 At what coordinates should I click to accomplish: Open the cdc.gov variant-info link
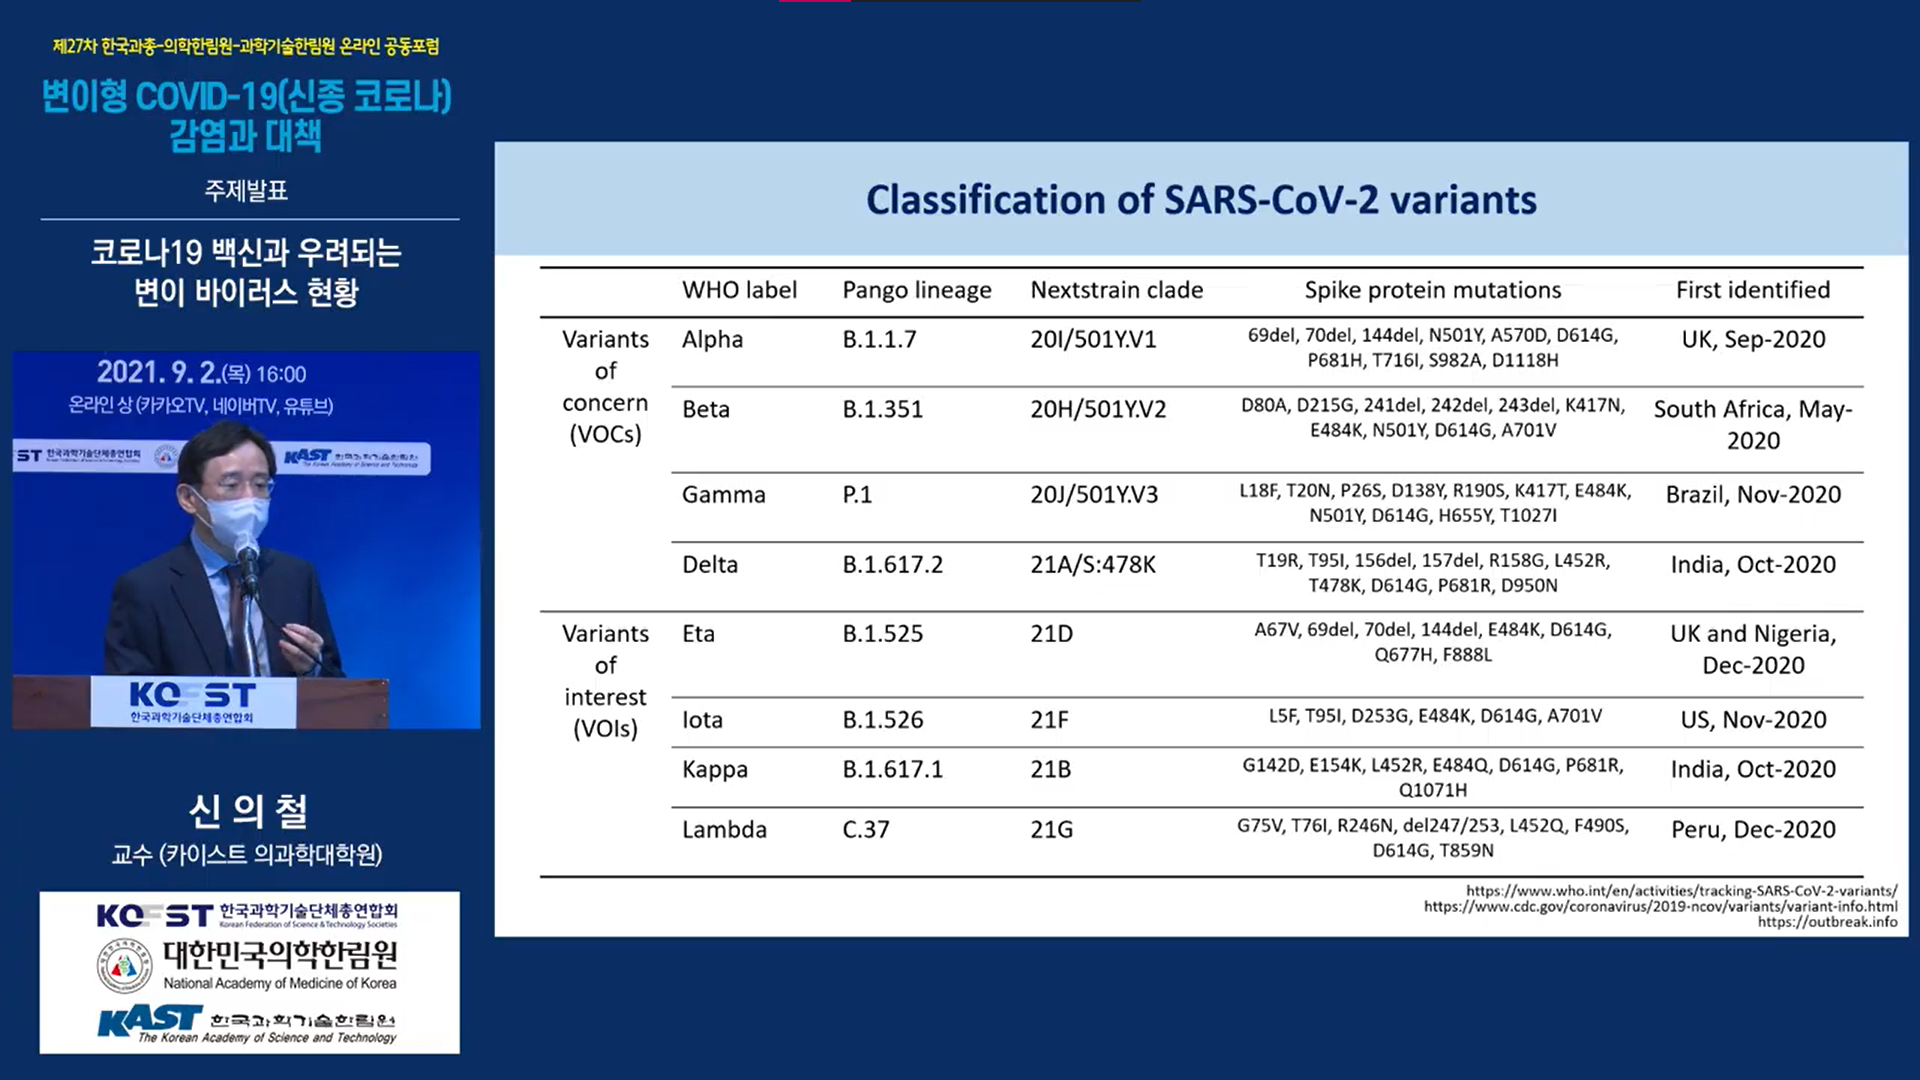point(1660,906)
